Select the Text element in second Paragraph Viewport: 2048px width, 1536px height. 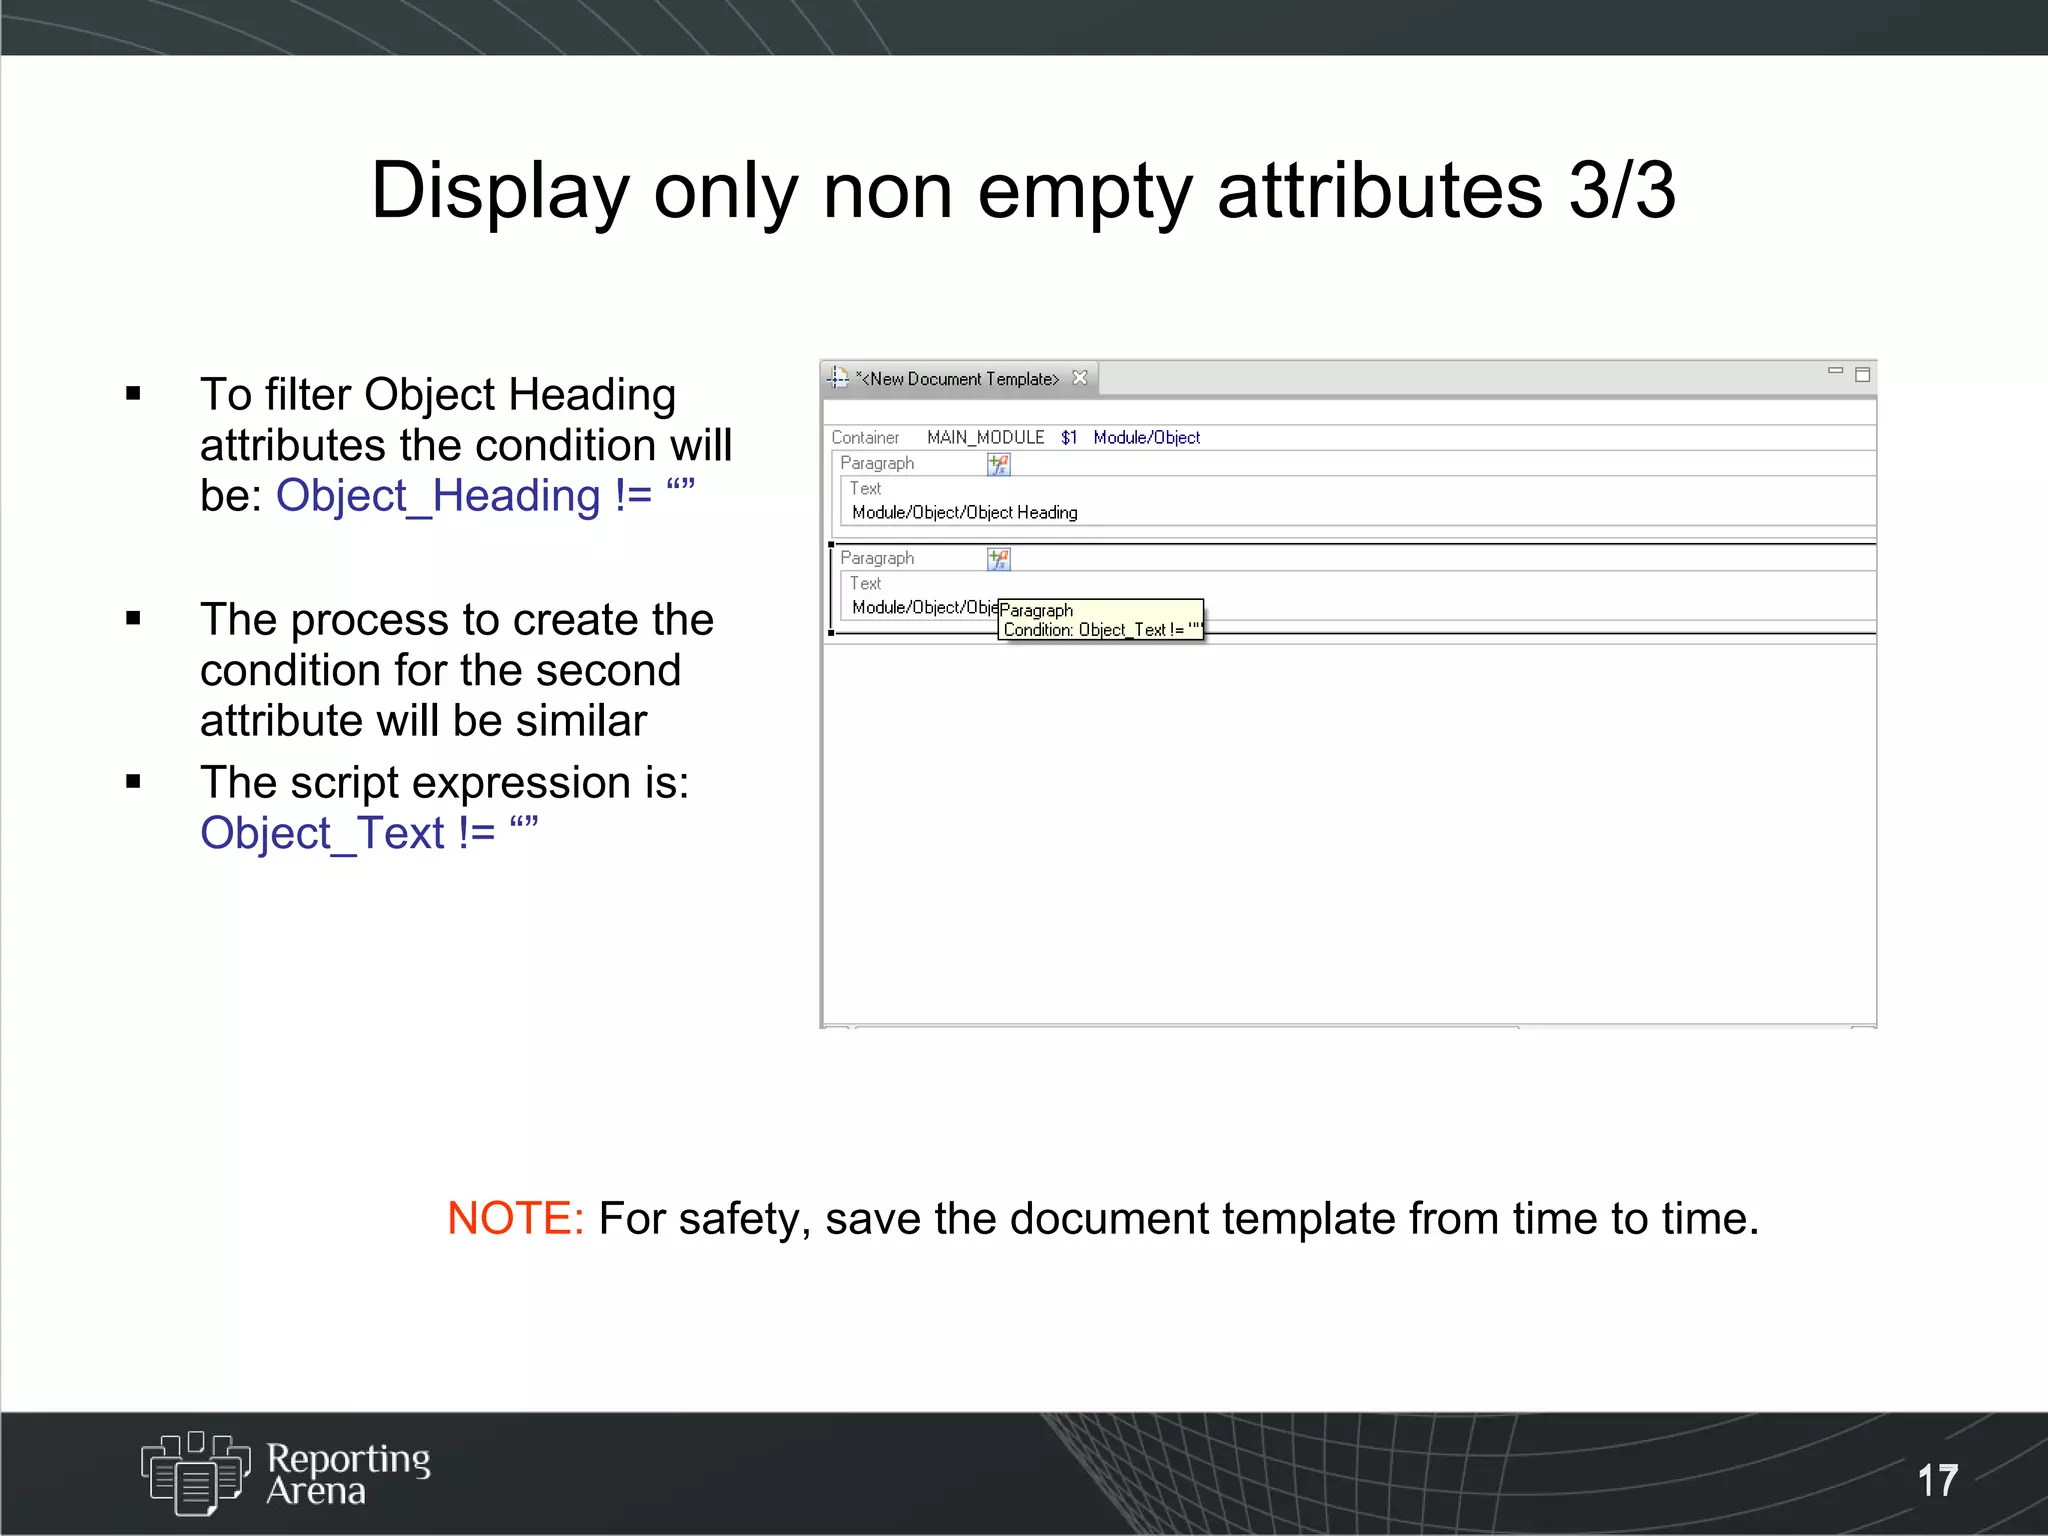tap(865, 583)
